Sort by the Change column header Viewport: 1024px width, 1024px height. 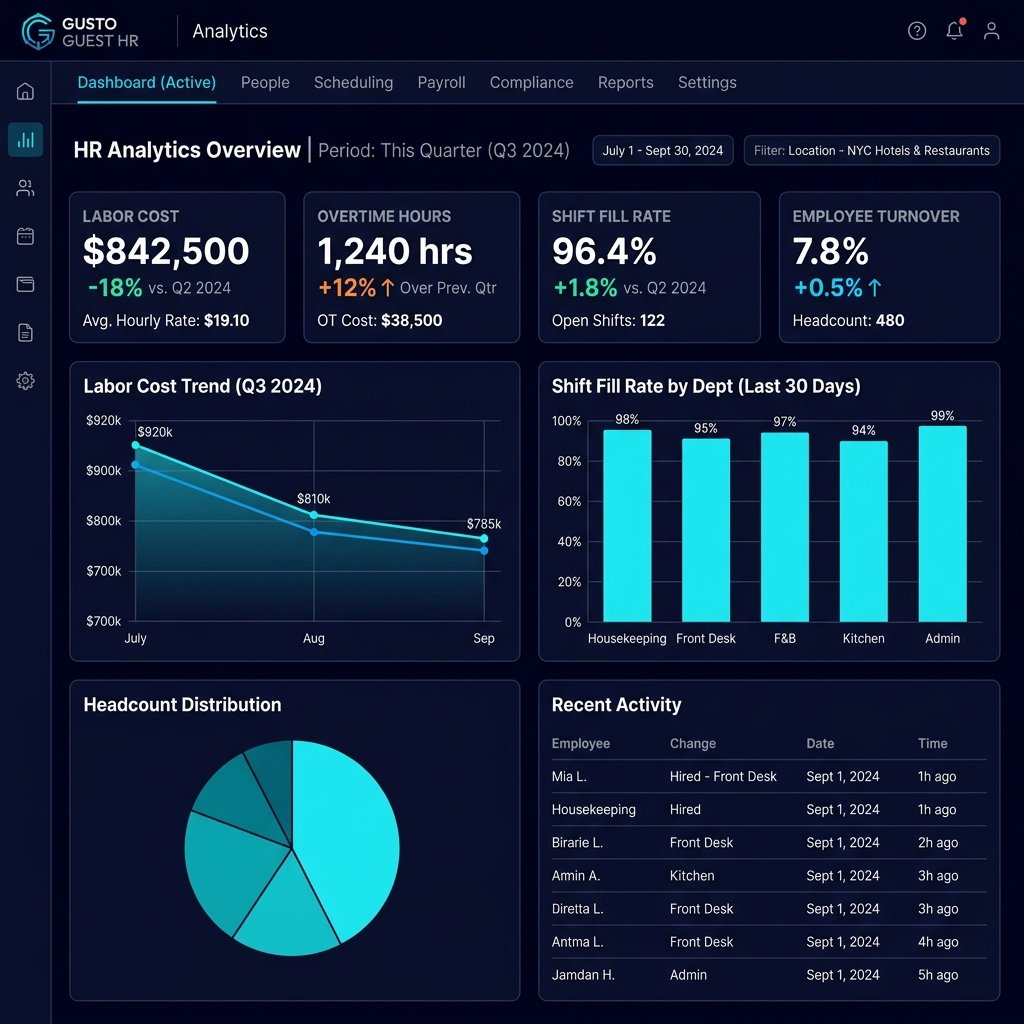693,743
